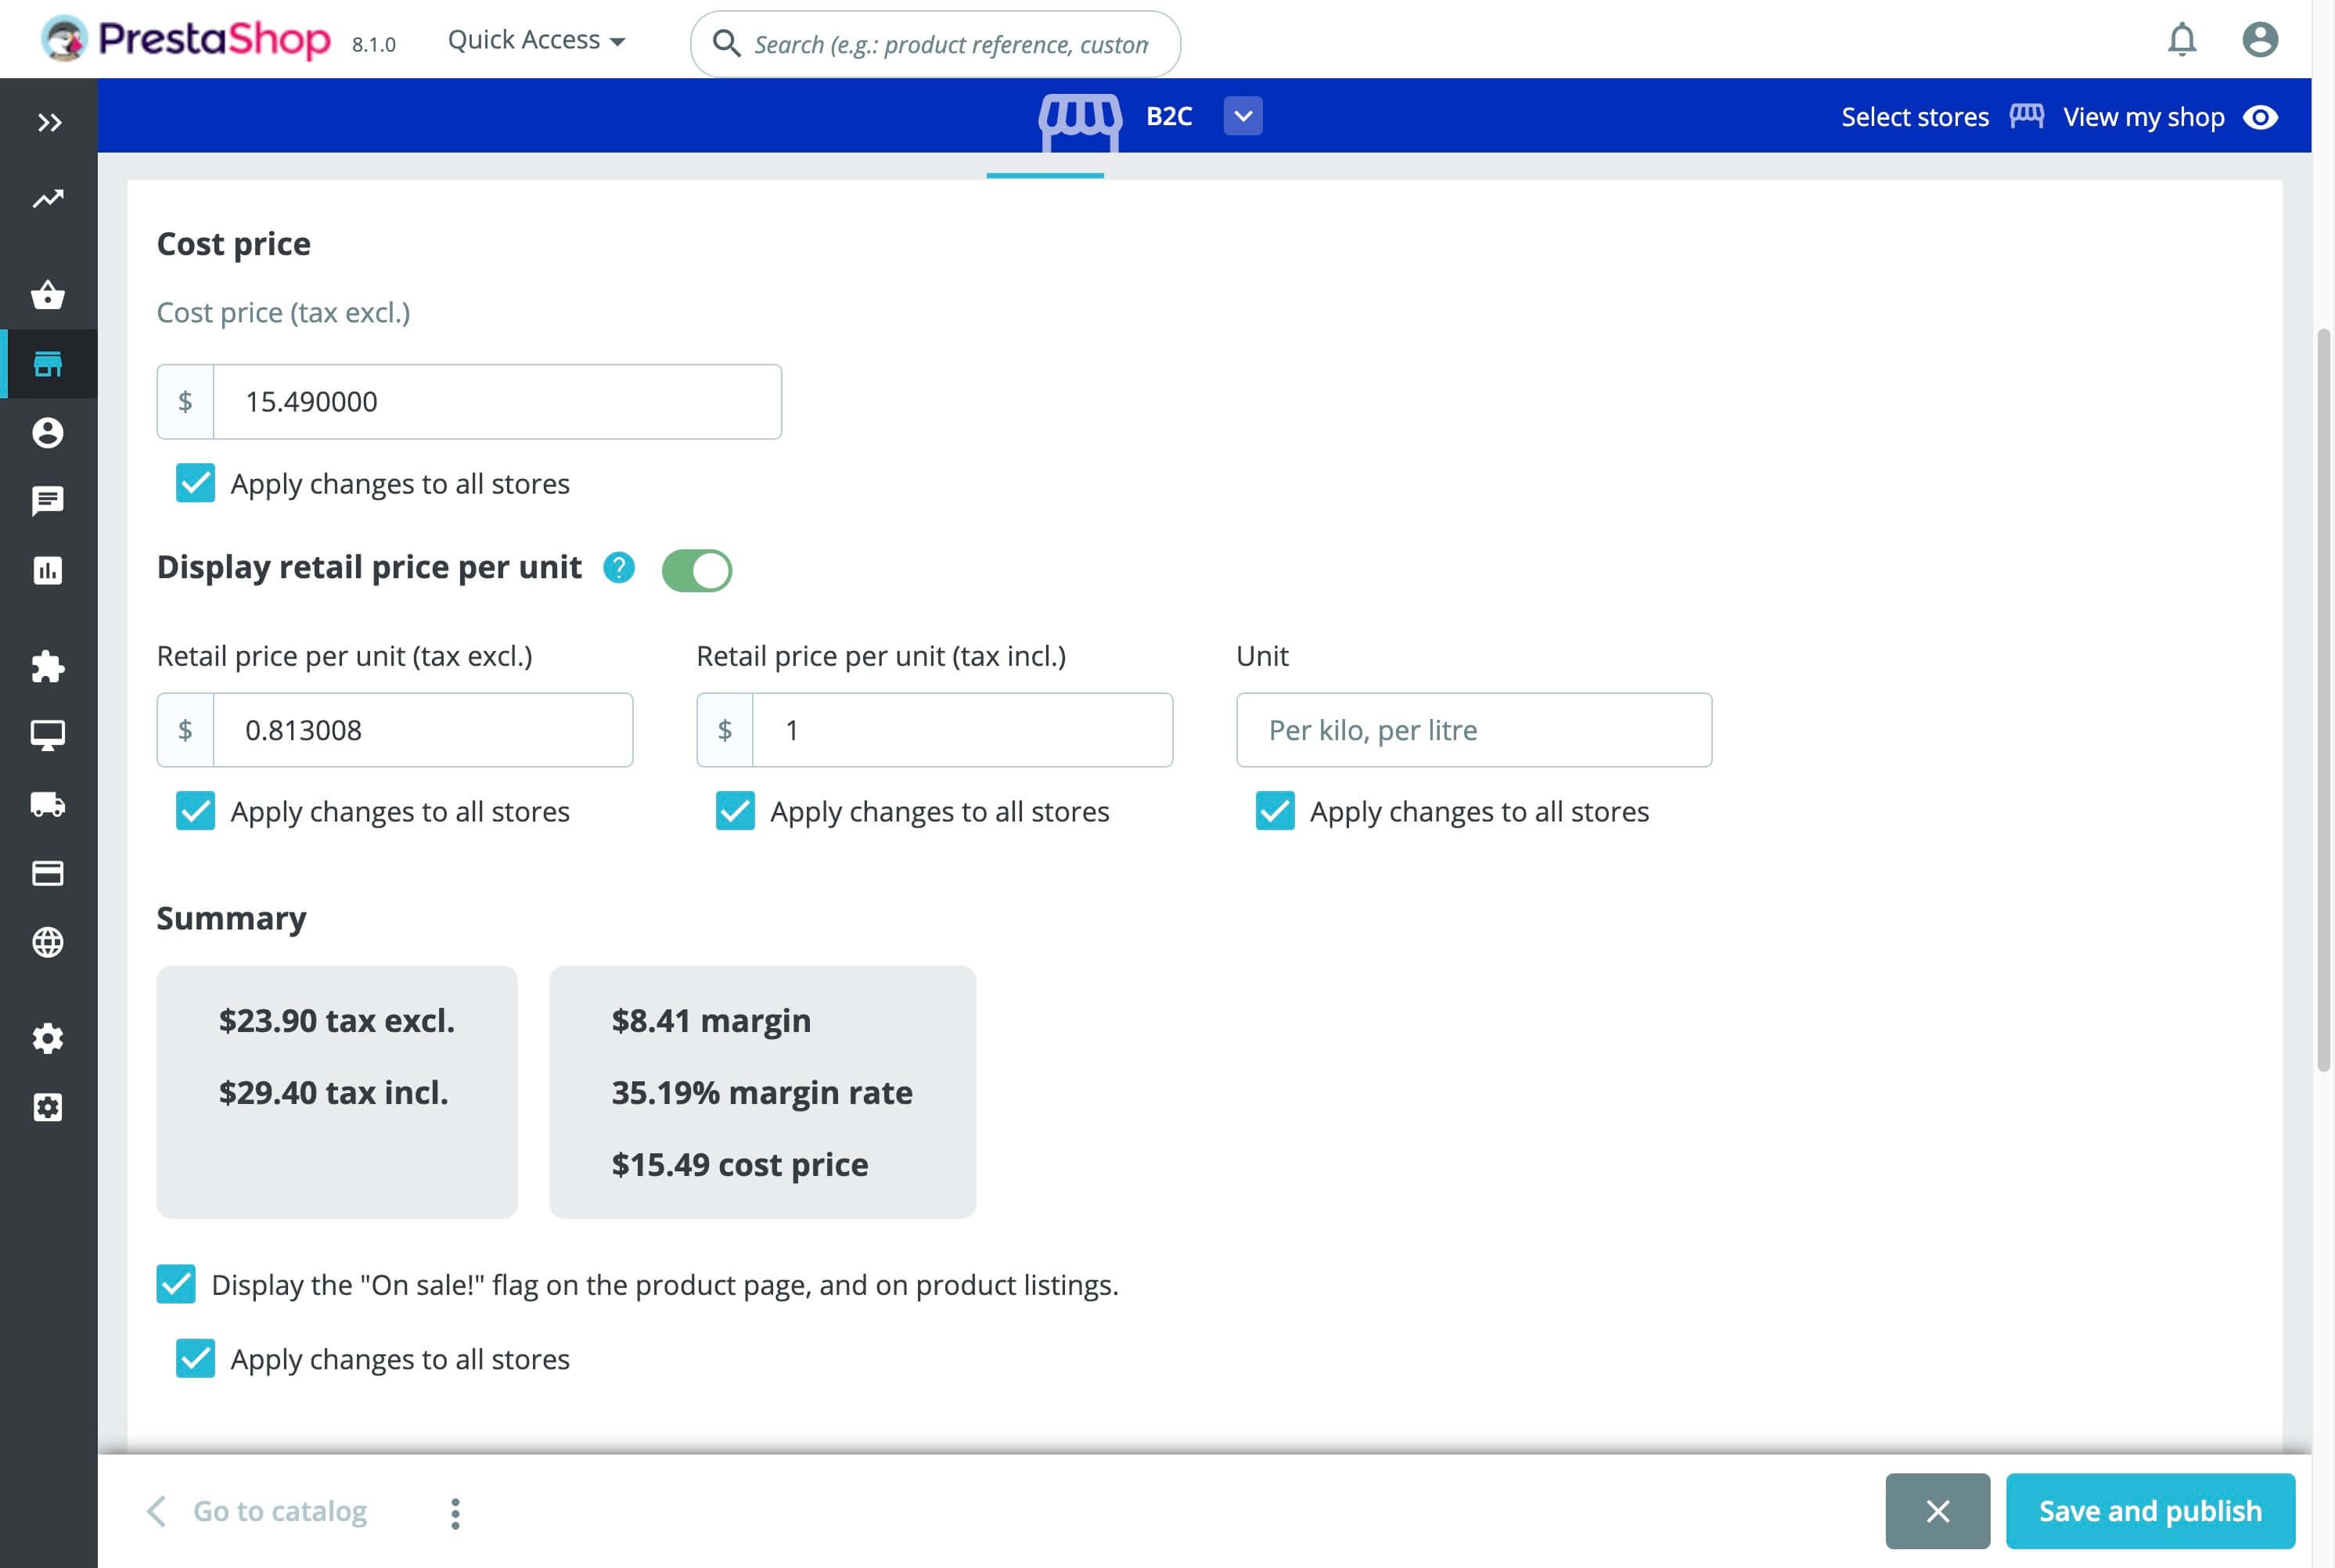Open the Dashboard trending icon
2335x1568 pixels.
[x=48, y=199]
